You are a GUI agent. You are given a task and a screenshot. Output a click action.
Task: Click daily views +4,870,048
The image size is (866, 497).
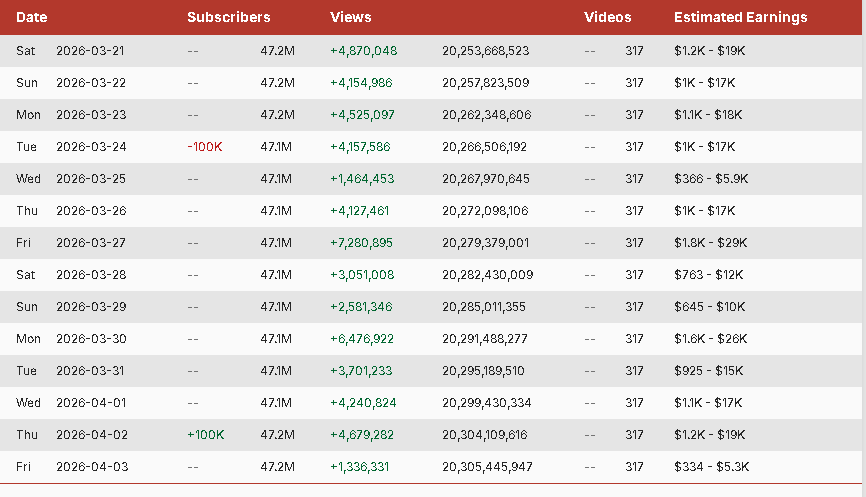(363, 51)
